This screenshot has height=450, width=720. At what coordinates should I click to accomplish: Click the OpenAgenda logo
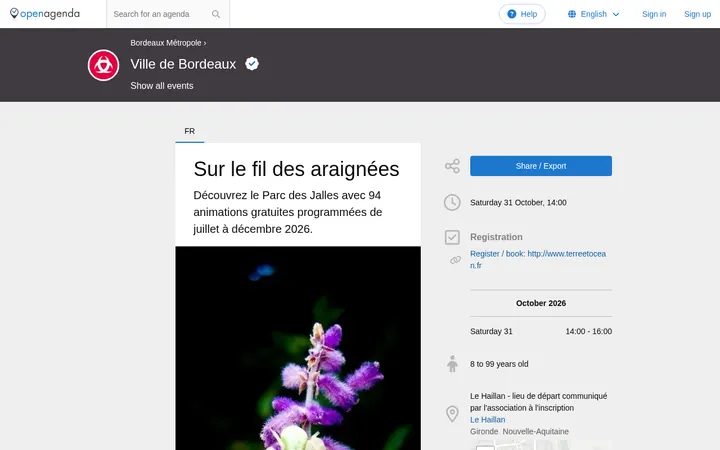45,14
